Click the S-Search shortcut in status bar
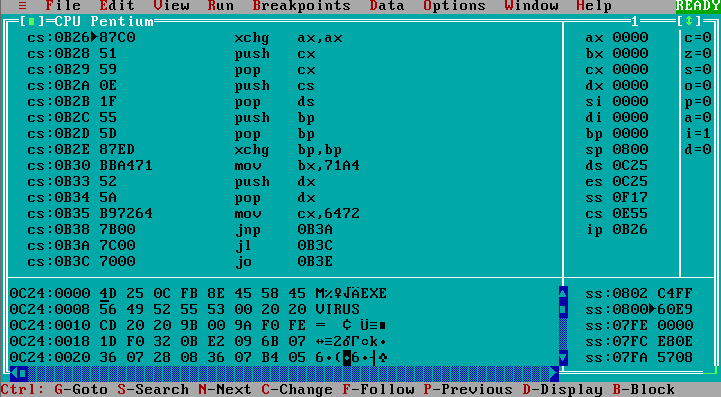The height and width of the screenshot is (397, 721). (x=153, y=389)
